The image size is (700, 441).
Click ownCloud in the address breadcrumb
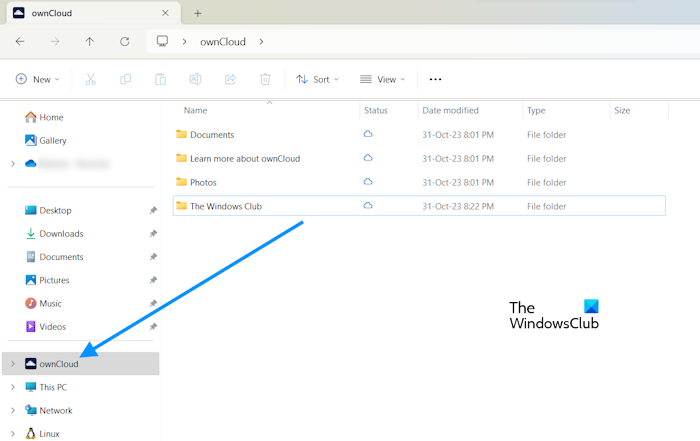coord(223,42)
